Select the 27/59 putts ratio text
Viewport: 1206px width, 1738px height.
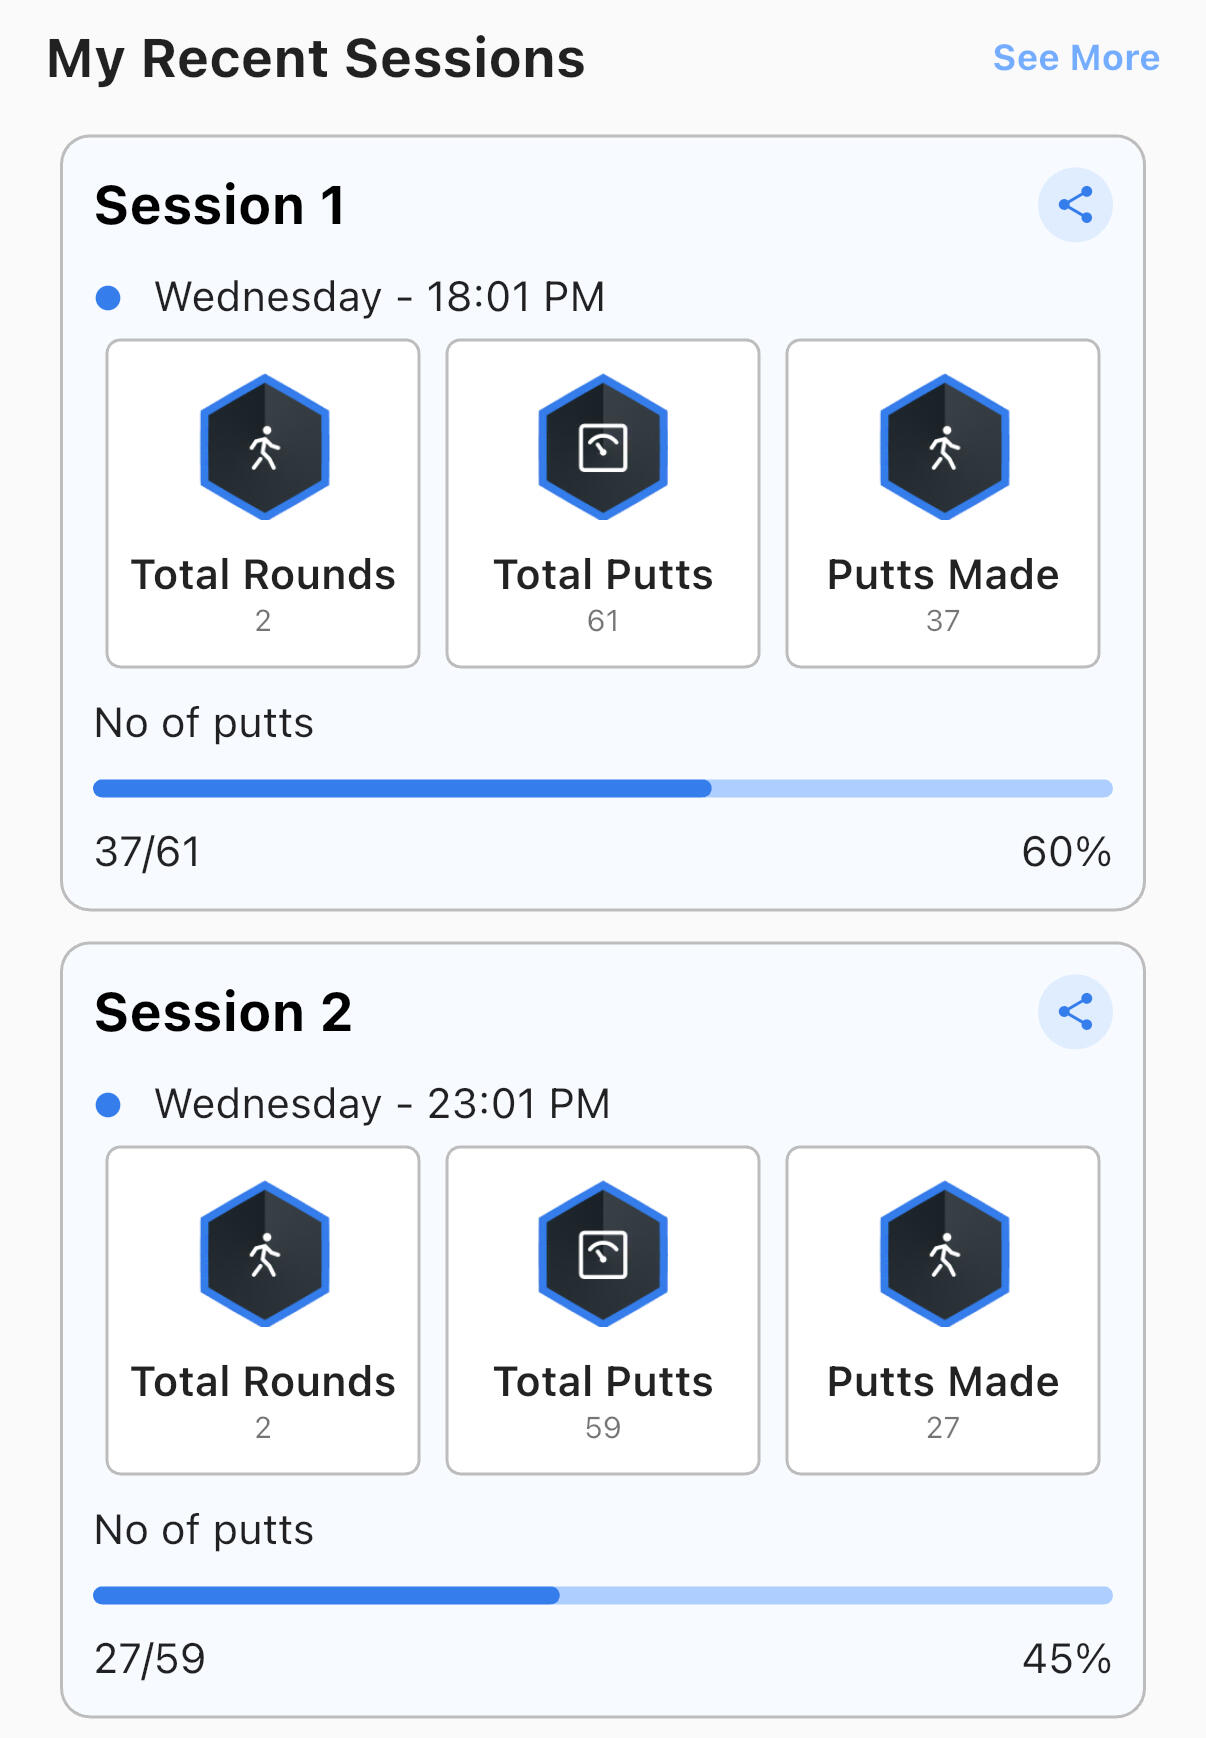150,1659
